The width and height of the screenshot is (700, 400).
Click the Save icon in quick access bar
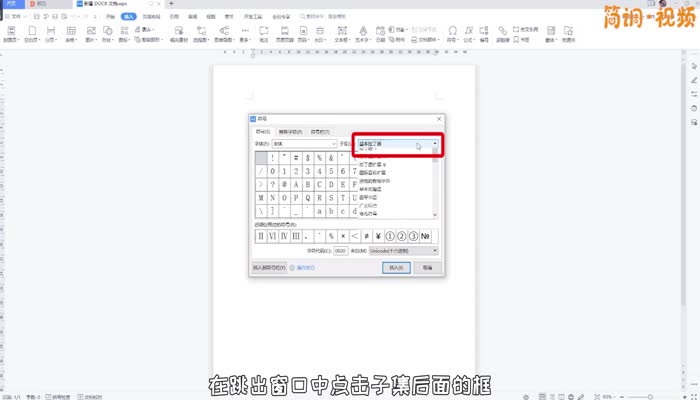(37, 17)
